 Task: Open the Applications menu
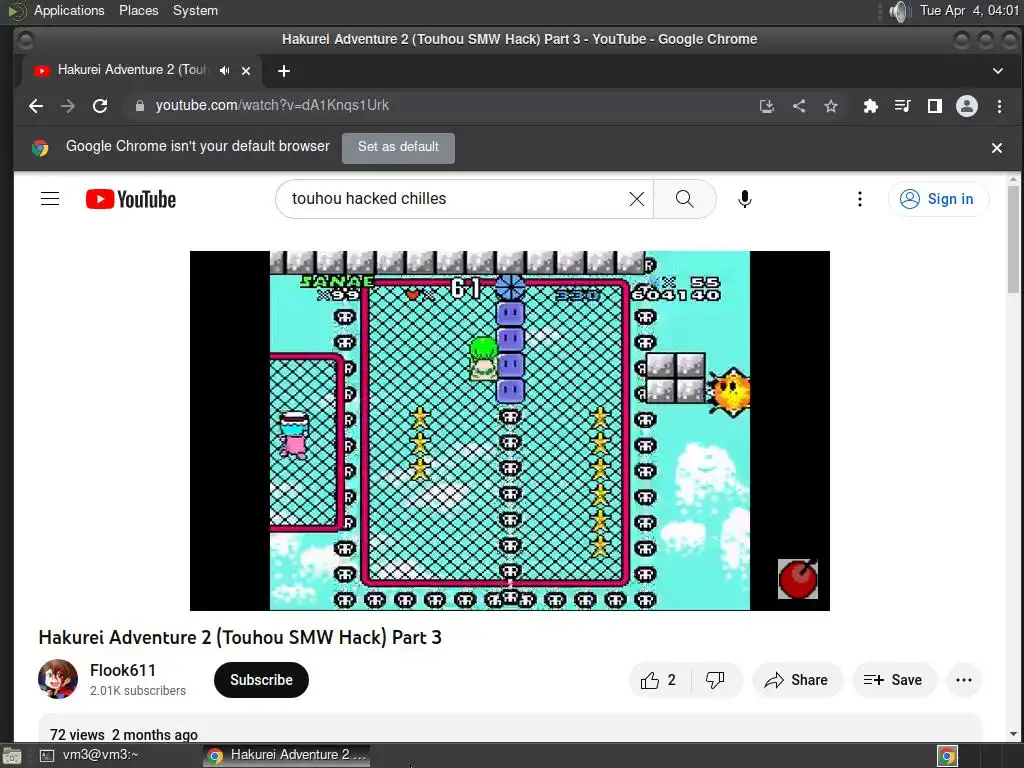tap(69, 10)
